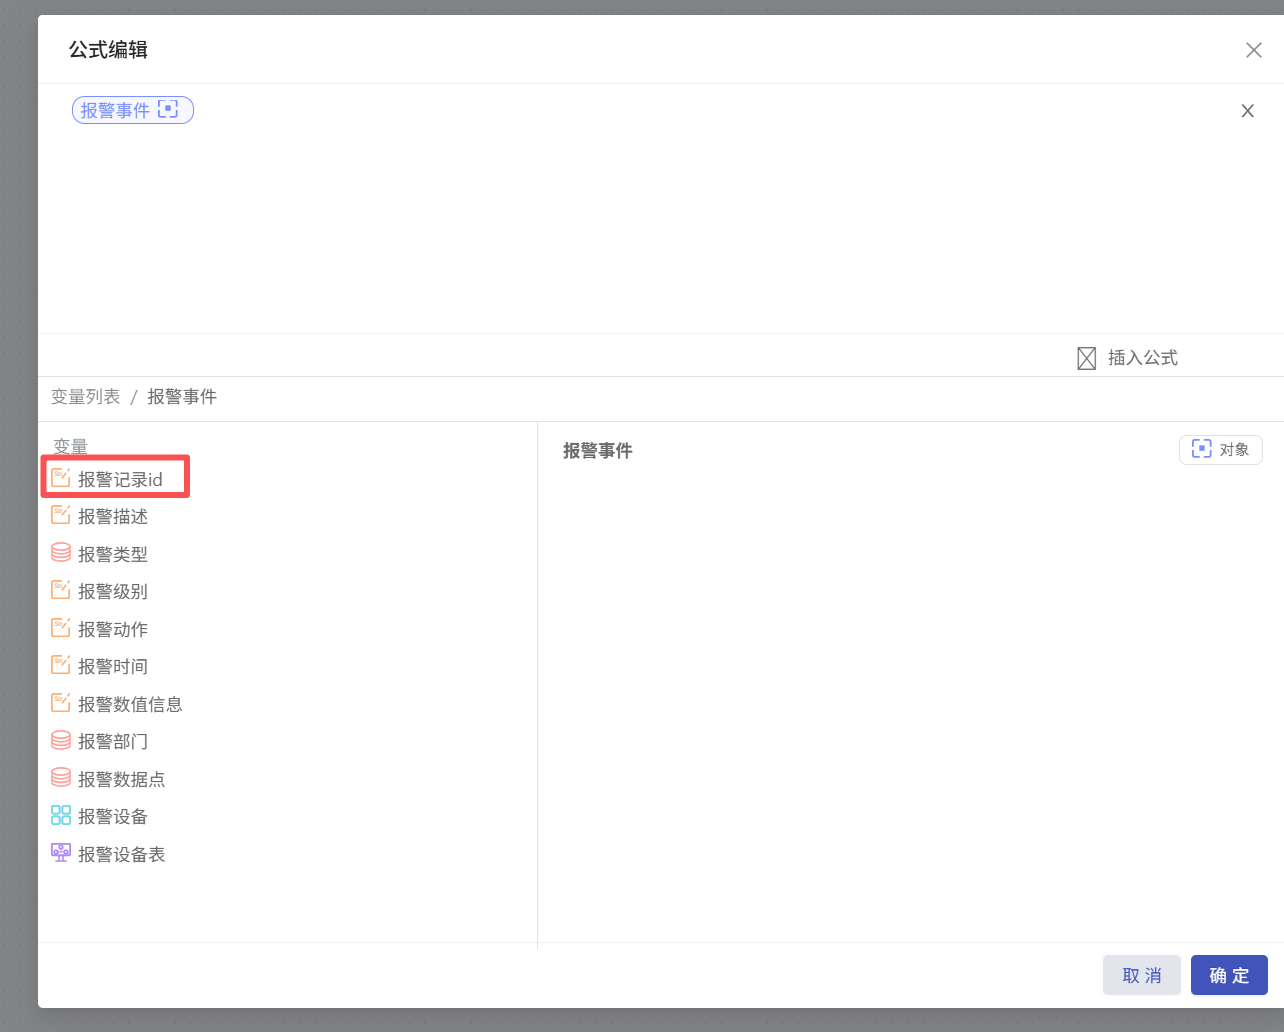Click the 插入公式 icon
1284x1032 pixels.
tap(1087, 358)
